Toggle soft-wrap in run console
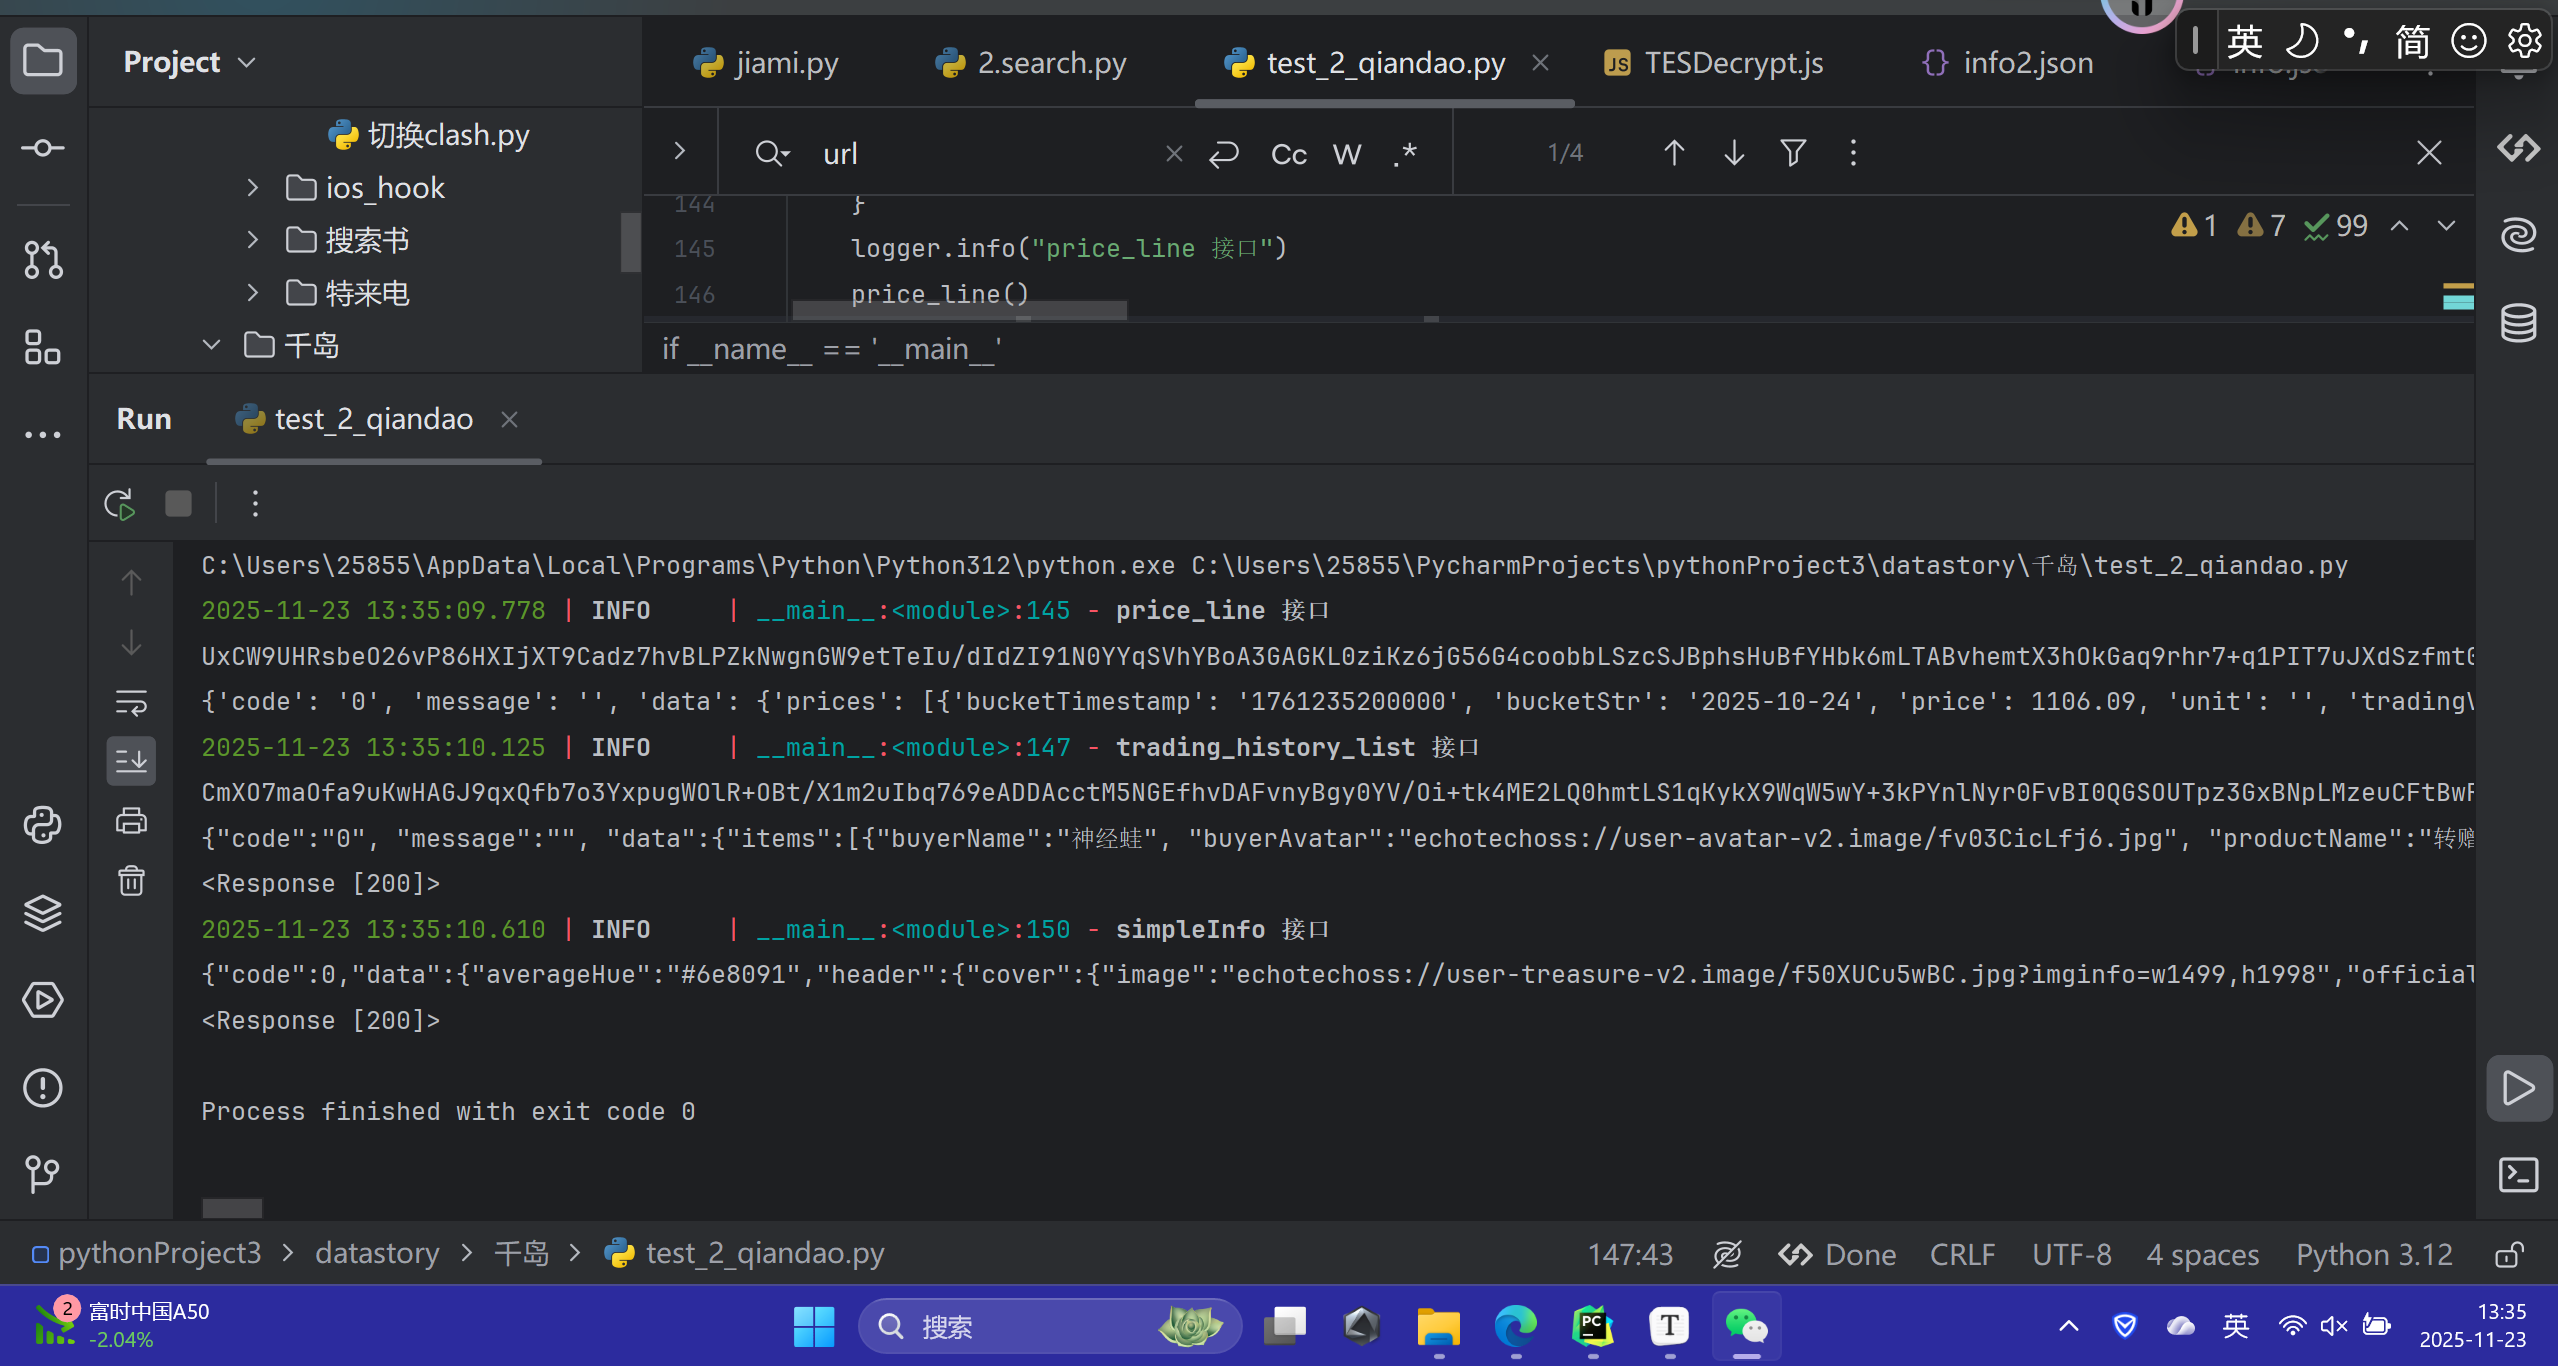 131,703
